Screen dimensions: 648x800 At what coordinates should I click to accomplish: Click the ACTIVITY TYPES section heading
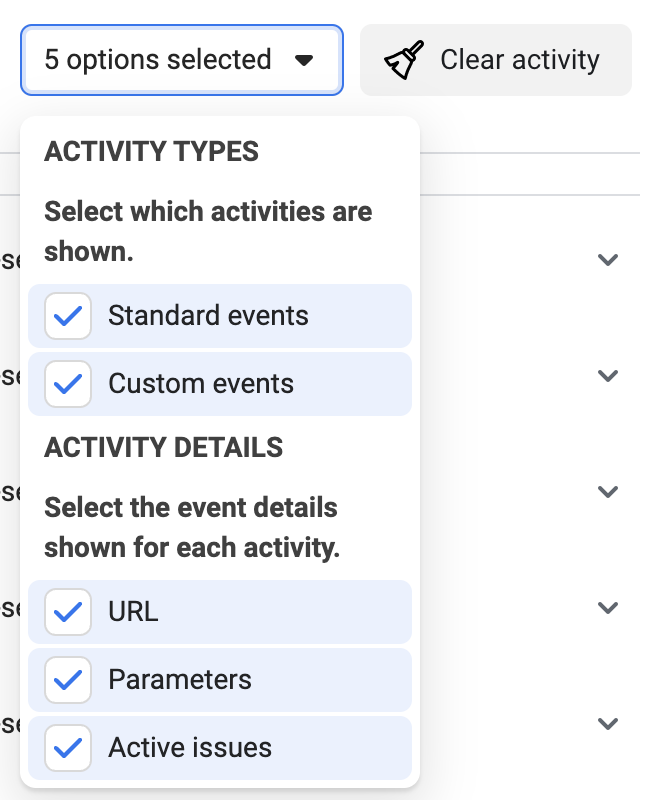pyautogui.click(x=152, y=152)
